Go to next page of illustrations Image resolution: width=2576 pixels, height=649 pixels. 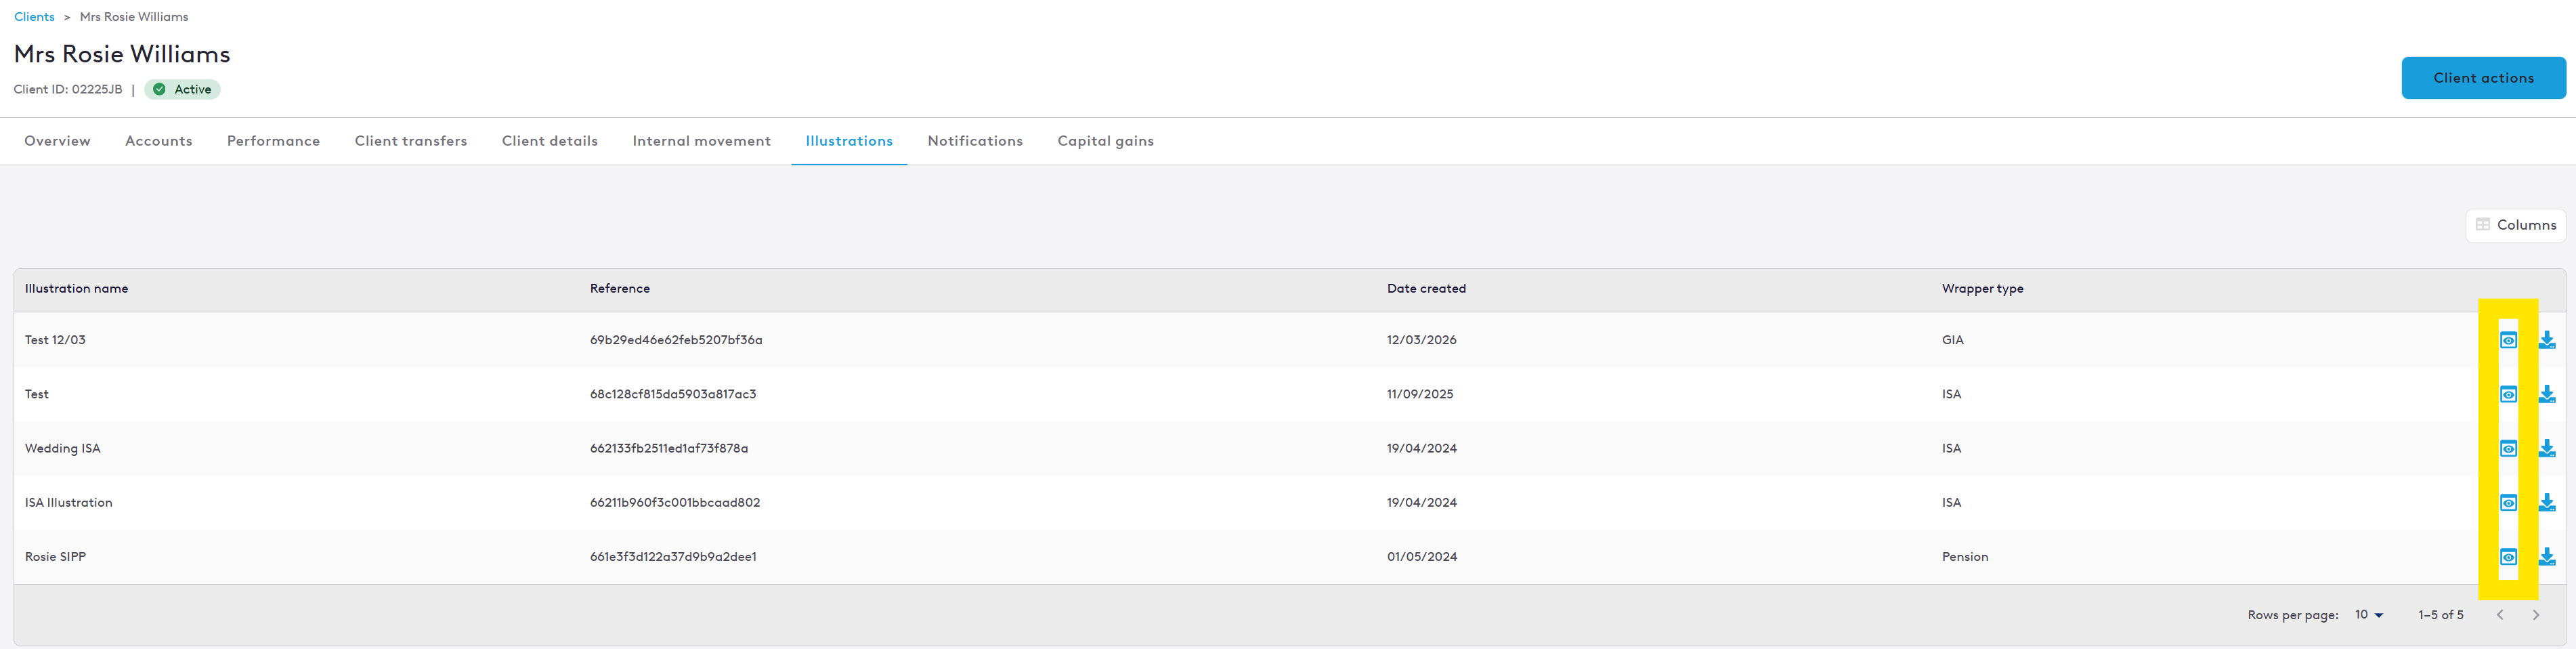[2535, 615]
